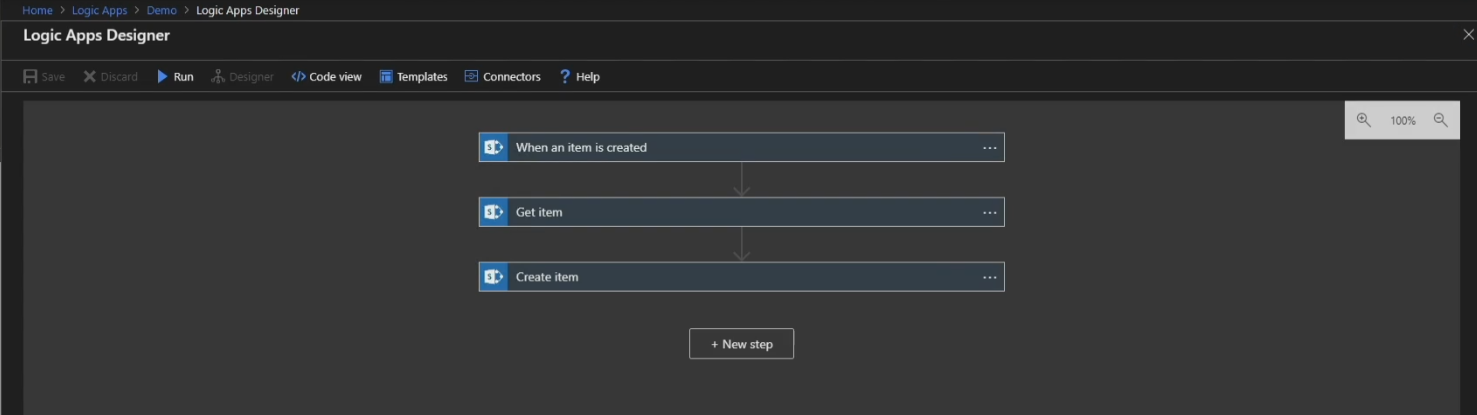Click the Save toolbar button
The width and height of the screenshot is (1477, 415).
click(x=44, y=77)
